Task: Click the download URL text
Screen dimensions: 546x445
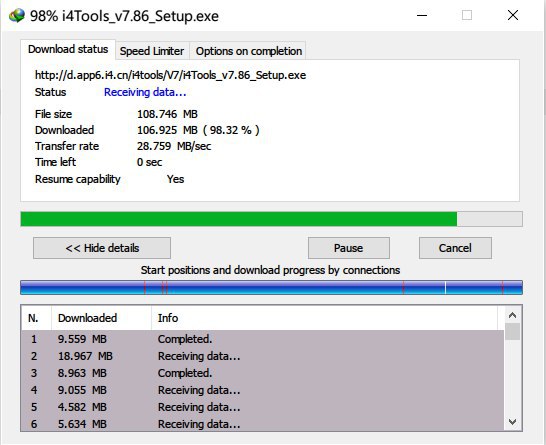Action: [170, 75]
